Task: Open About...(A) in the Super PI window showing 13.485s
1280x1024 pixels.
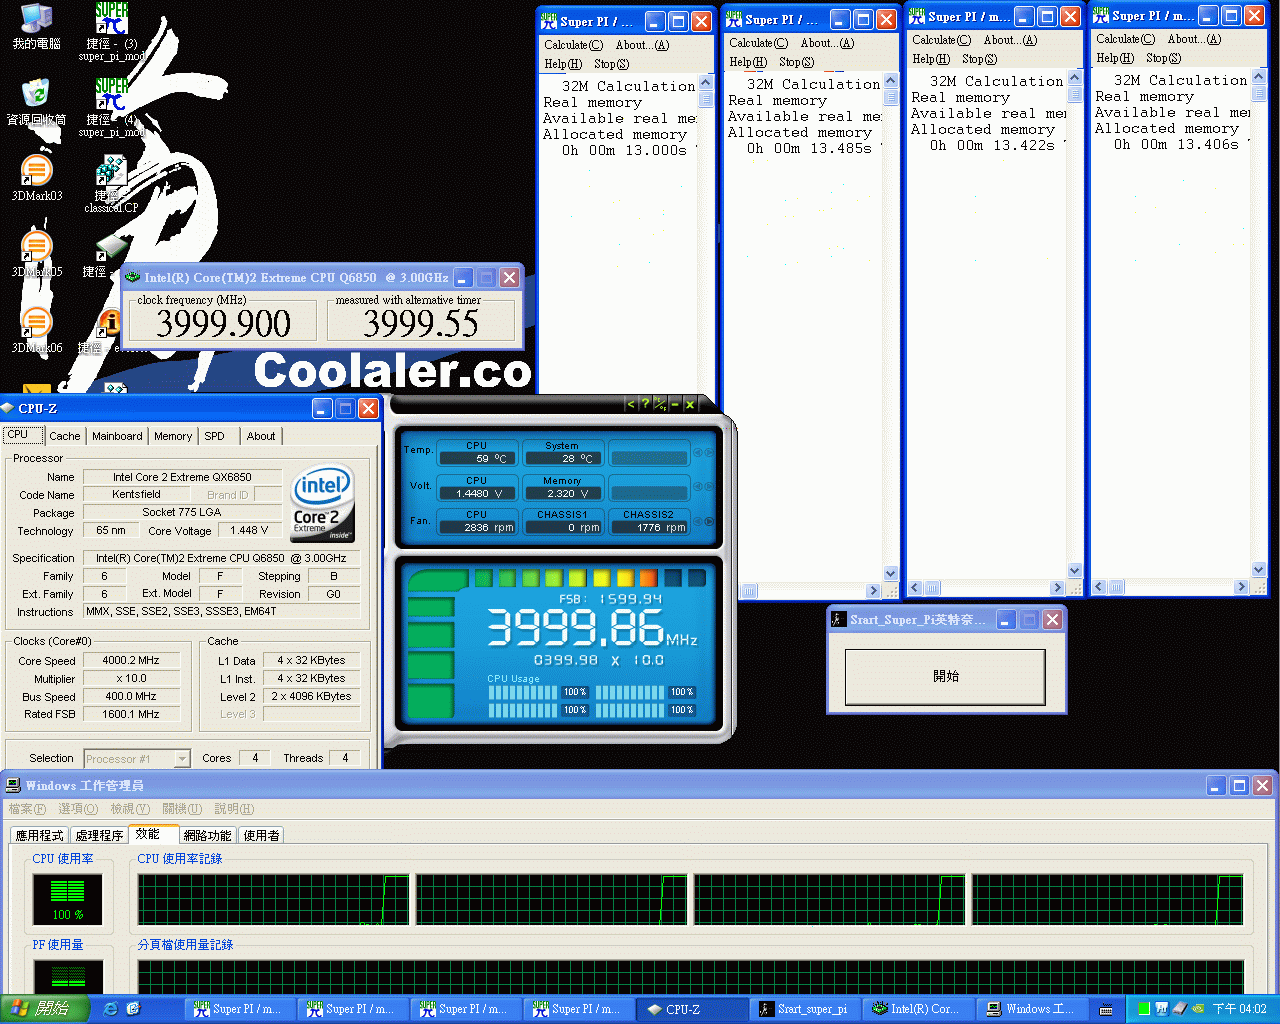Action: (x=827, y=43)
